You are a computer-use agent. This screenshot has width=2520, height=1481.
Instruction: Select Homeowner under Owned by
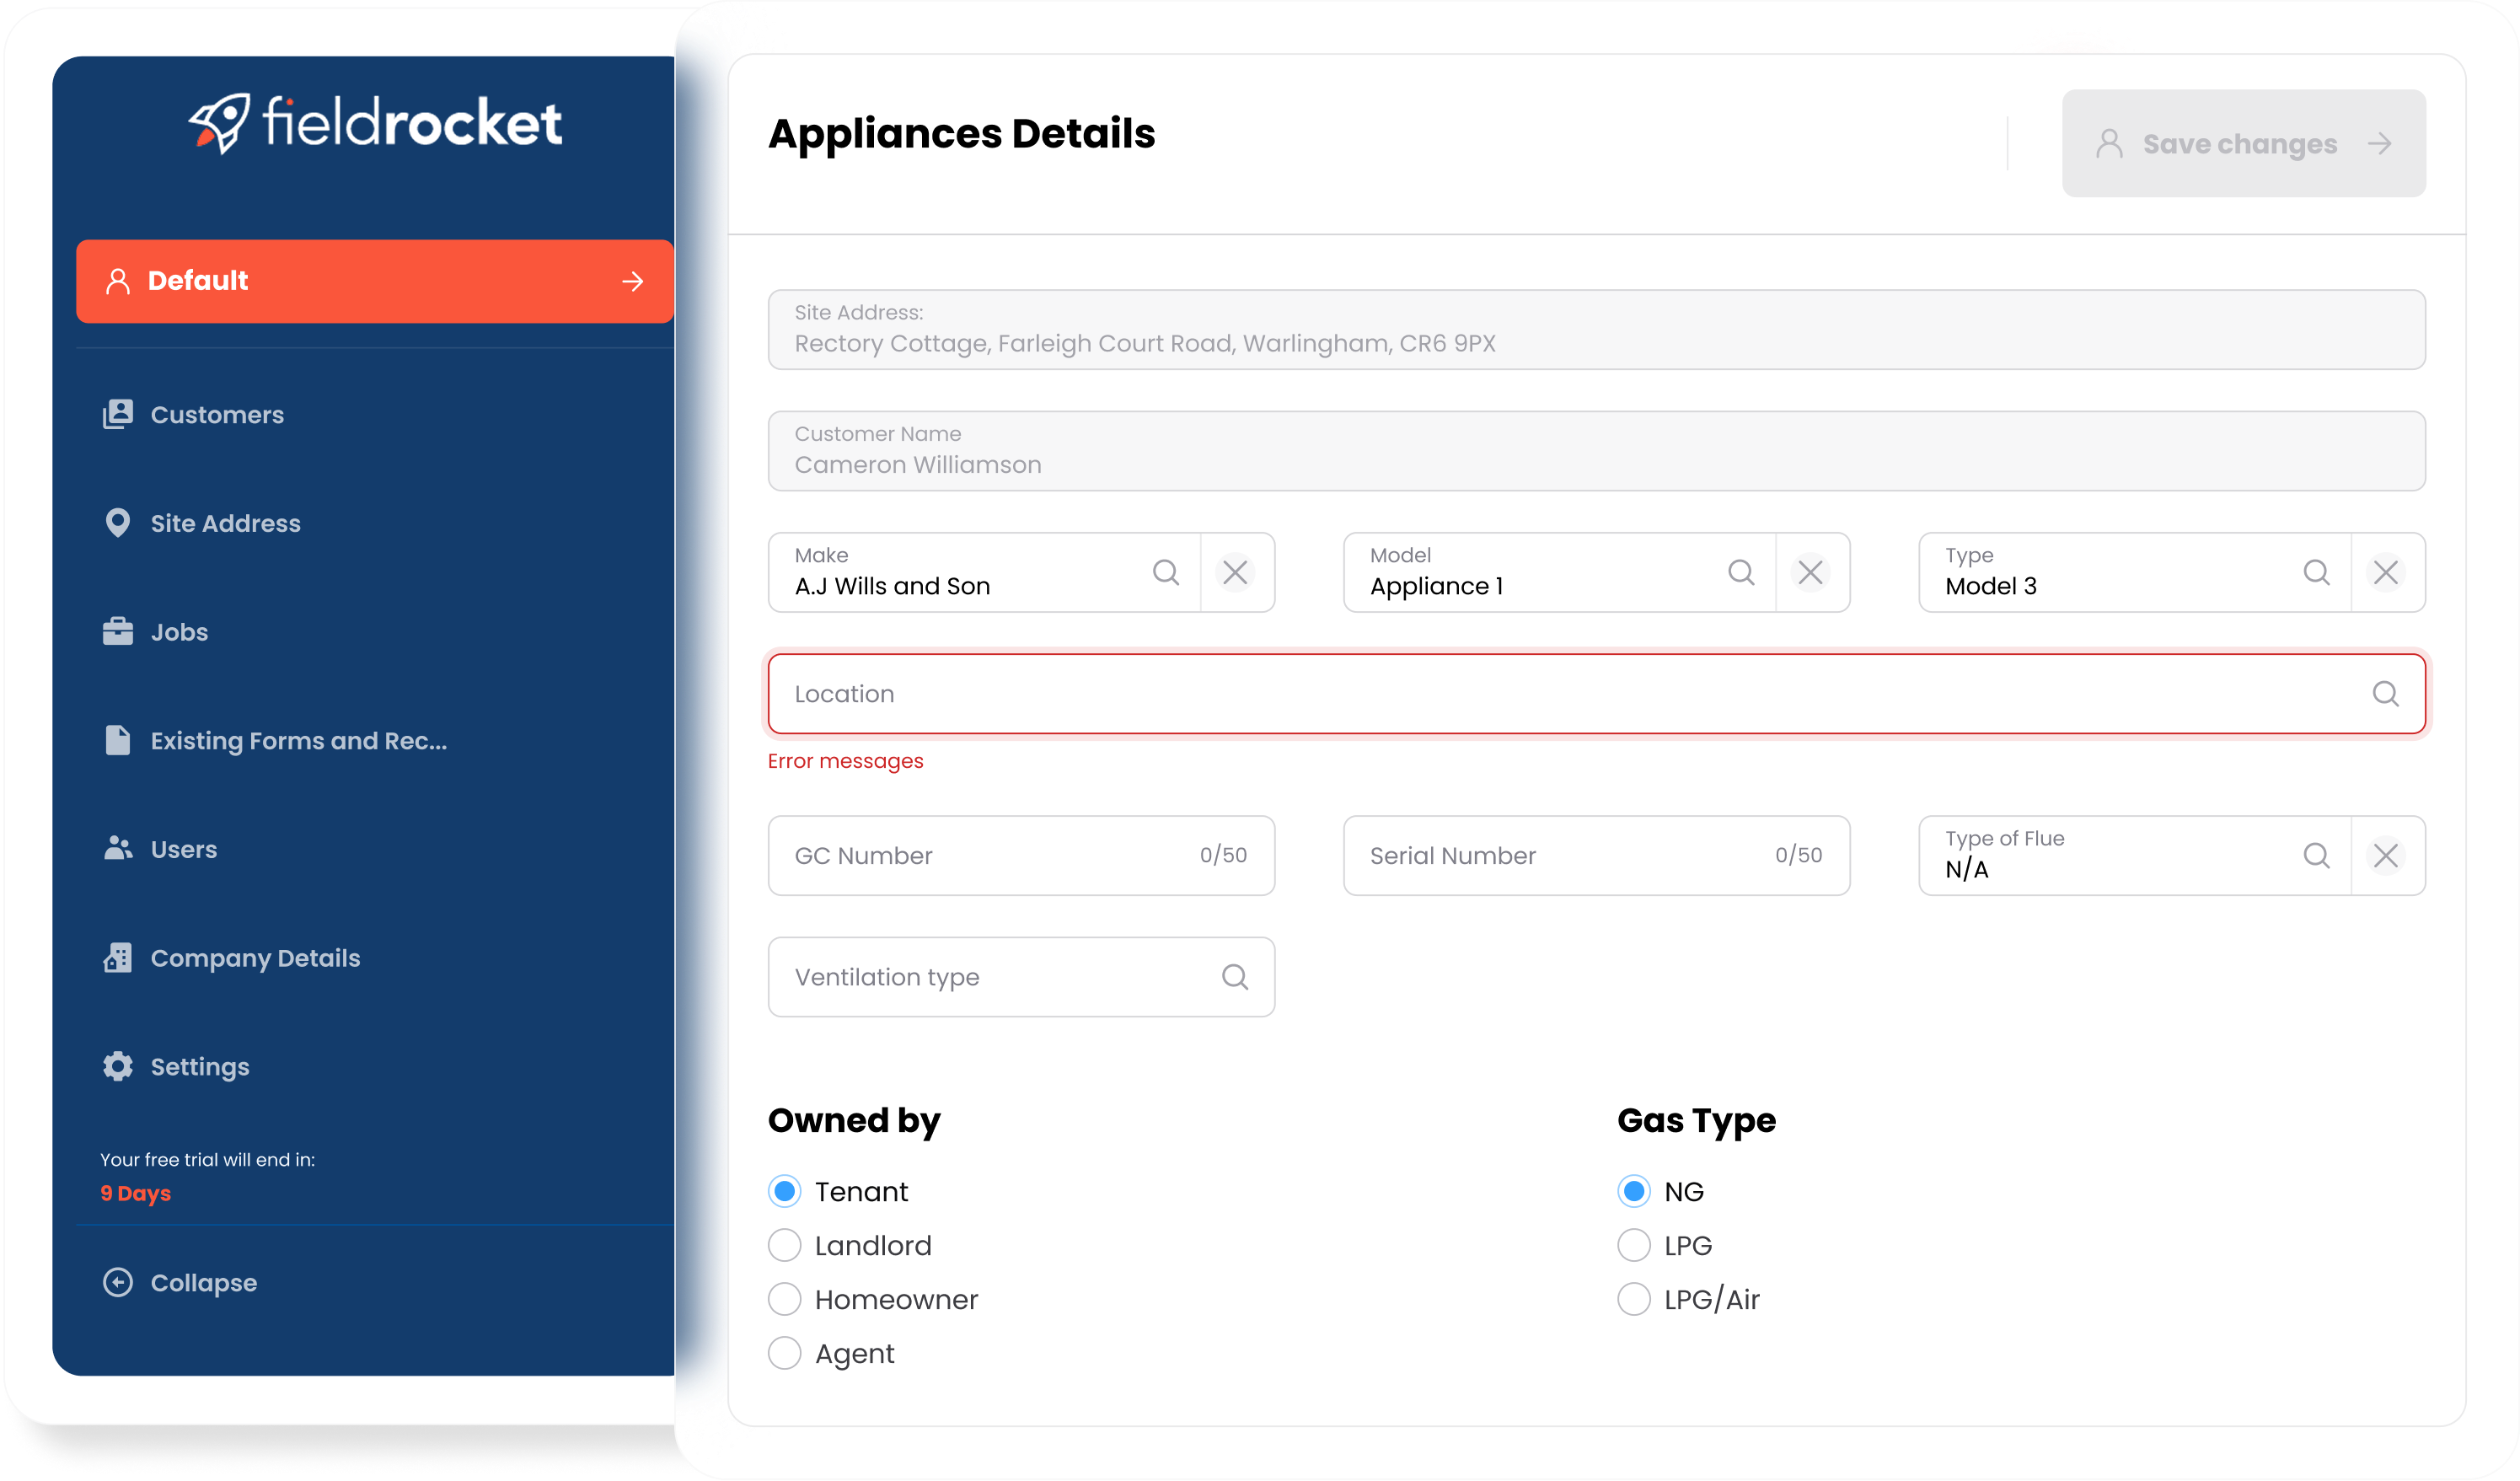coord(785,1298)
